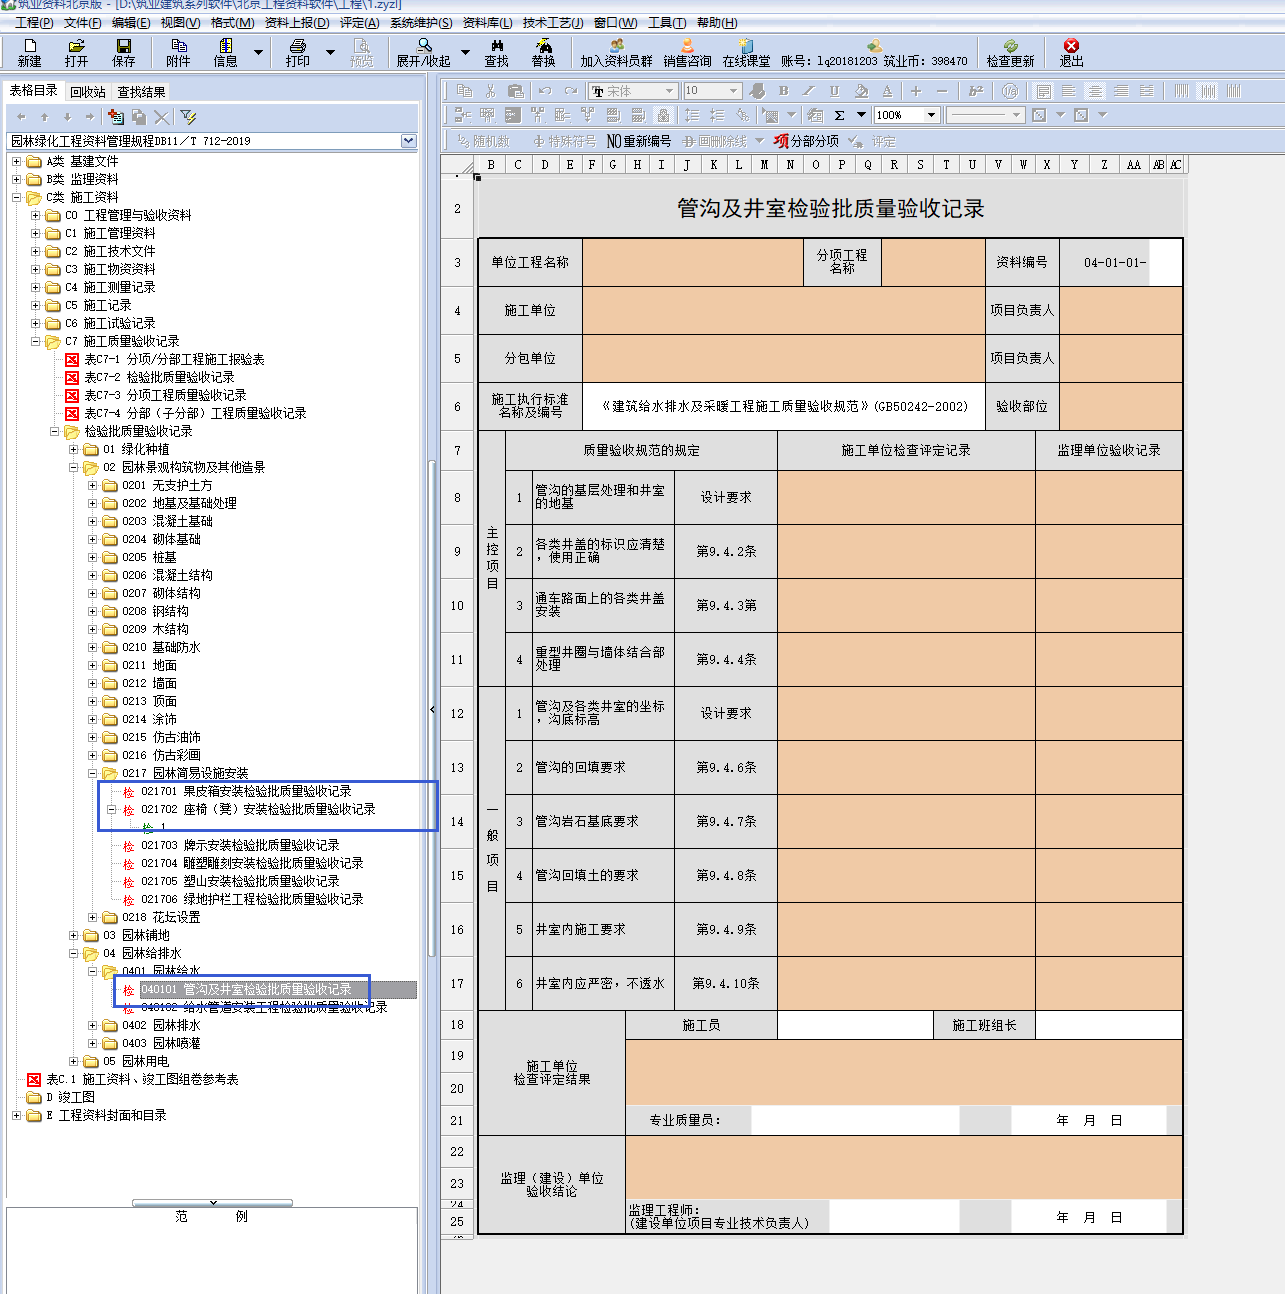The height and width of the screenshot is (1294, 1285).
Task: Select 表C7-1 分项/分部工程施工报验表
Action: coord(174,359)
